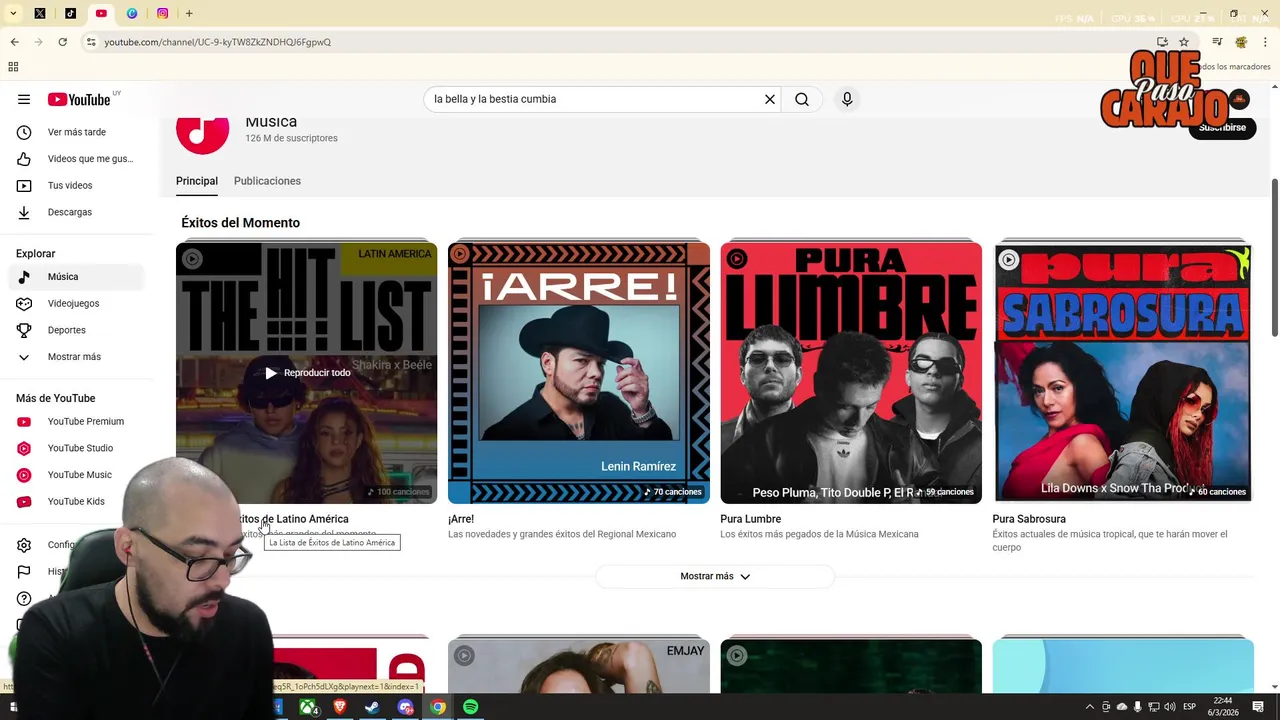Click the channel's Música avatar icon

coord(202,135)
